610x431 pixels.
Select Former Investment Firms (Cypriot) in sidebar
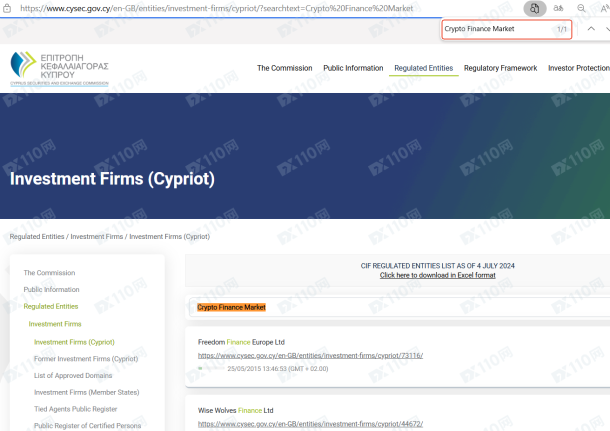86,358
